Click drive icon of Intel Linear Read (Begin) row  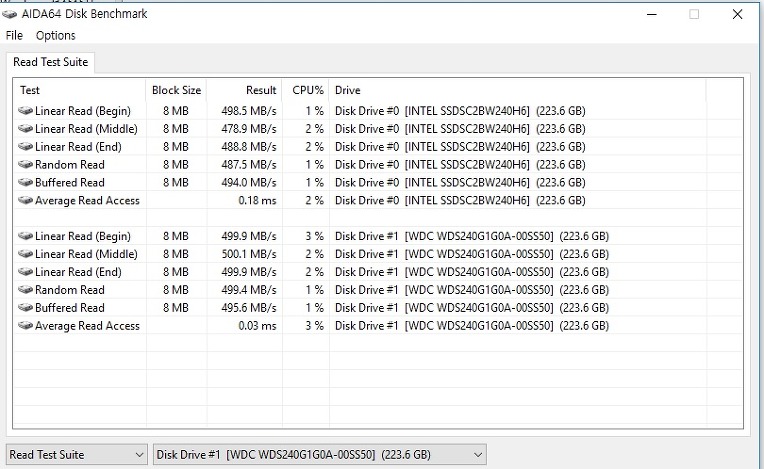[25, 111]
